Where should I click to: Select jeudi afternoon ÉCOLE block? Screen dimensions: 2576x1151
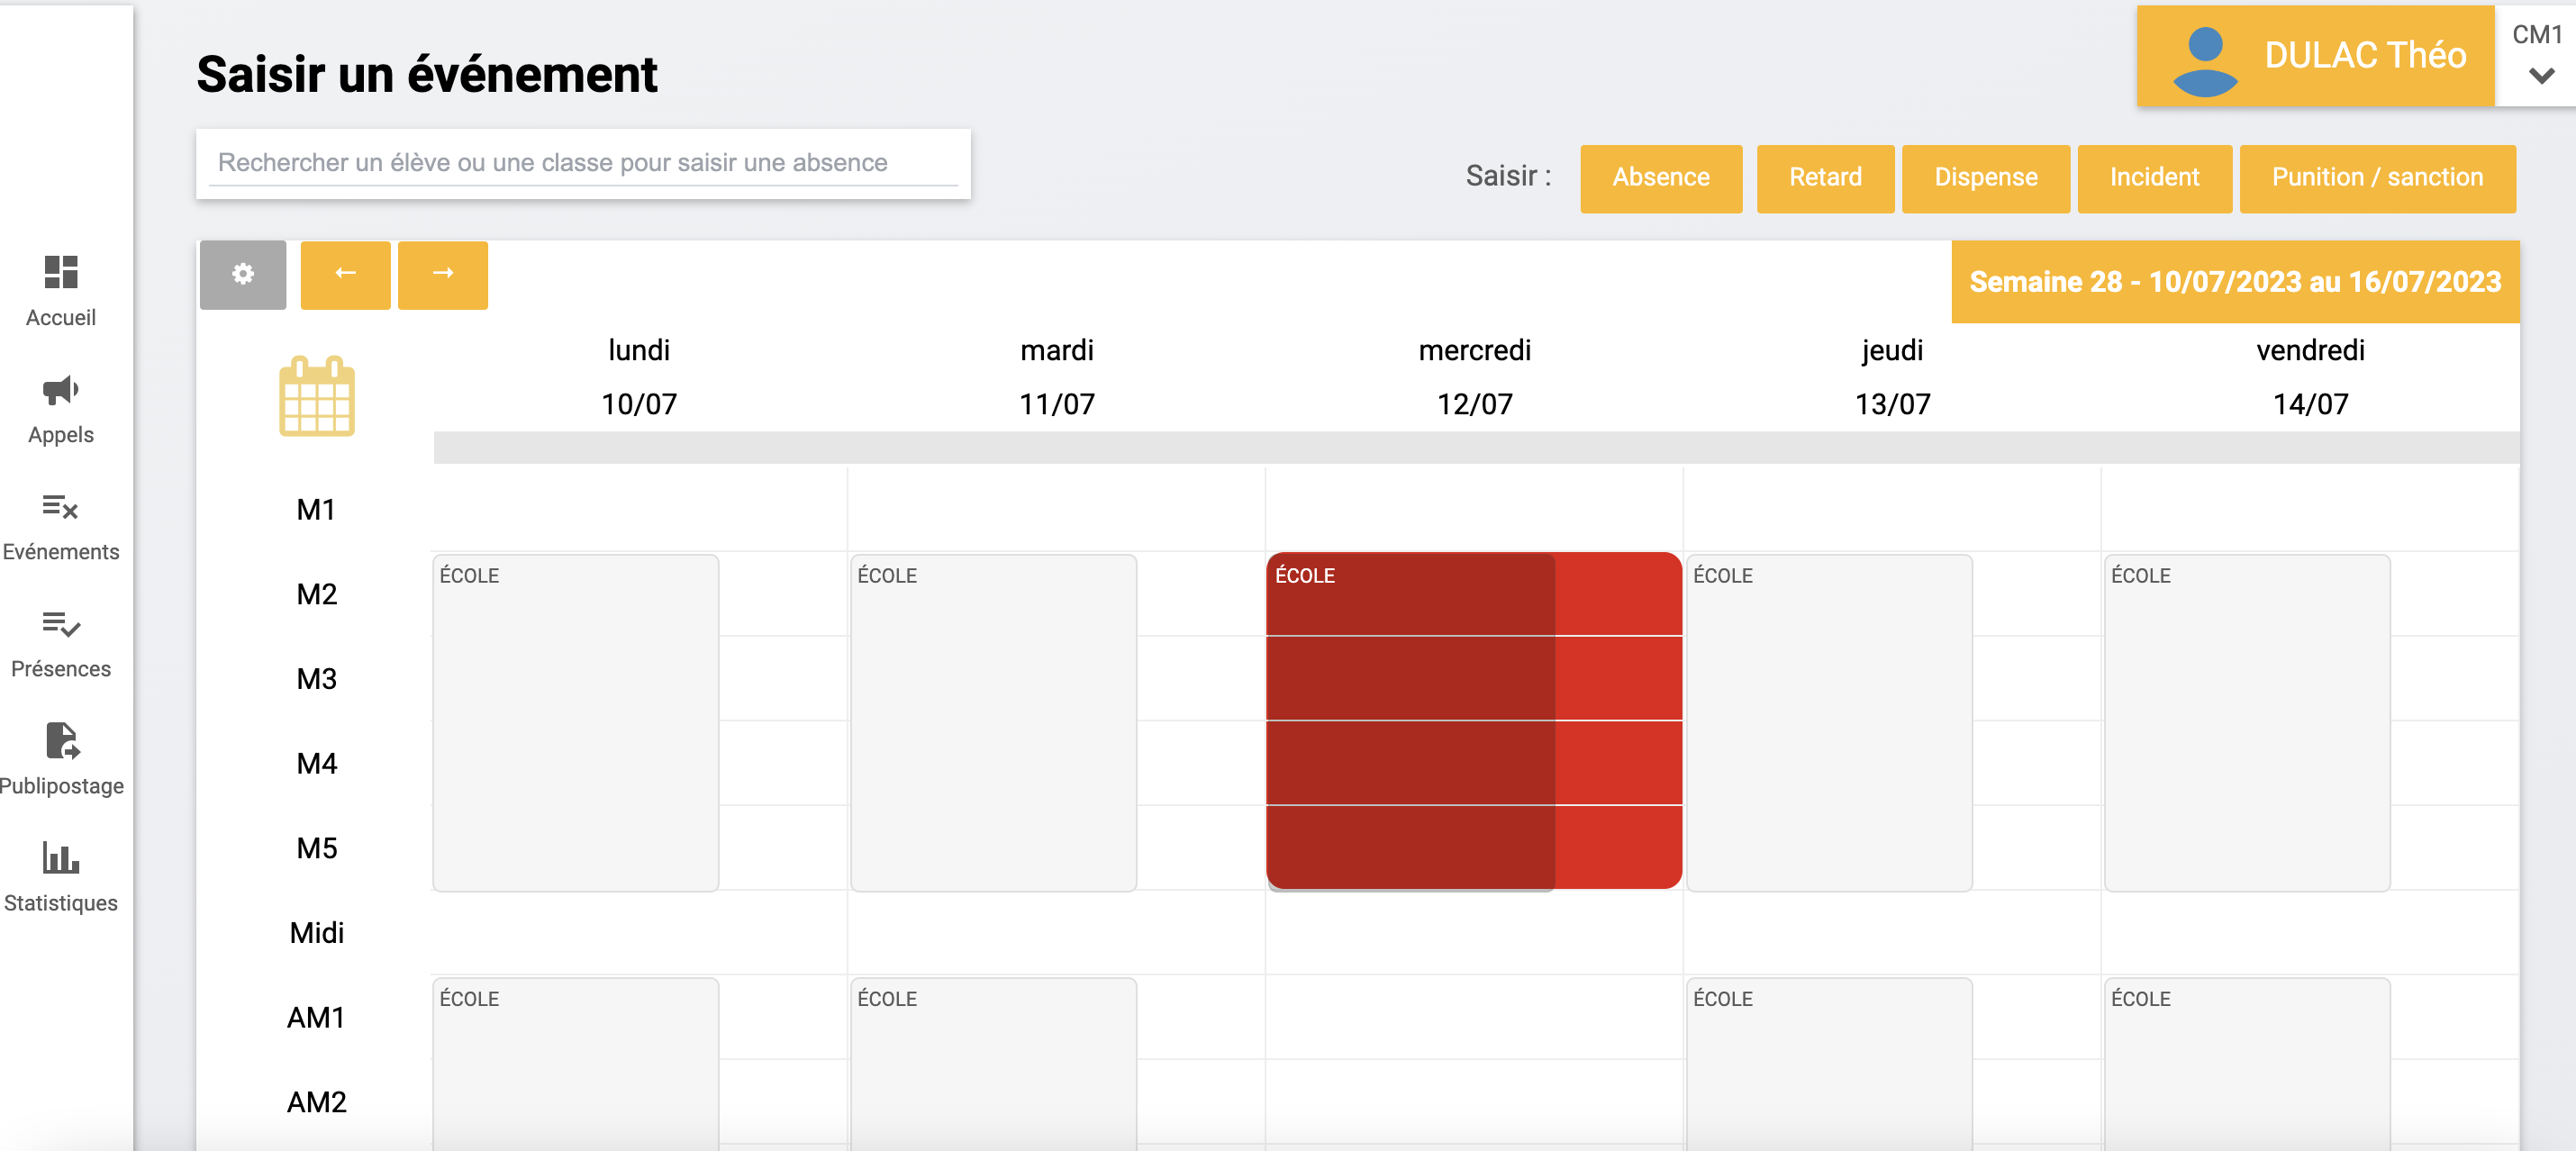[1829, 1063]
